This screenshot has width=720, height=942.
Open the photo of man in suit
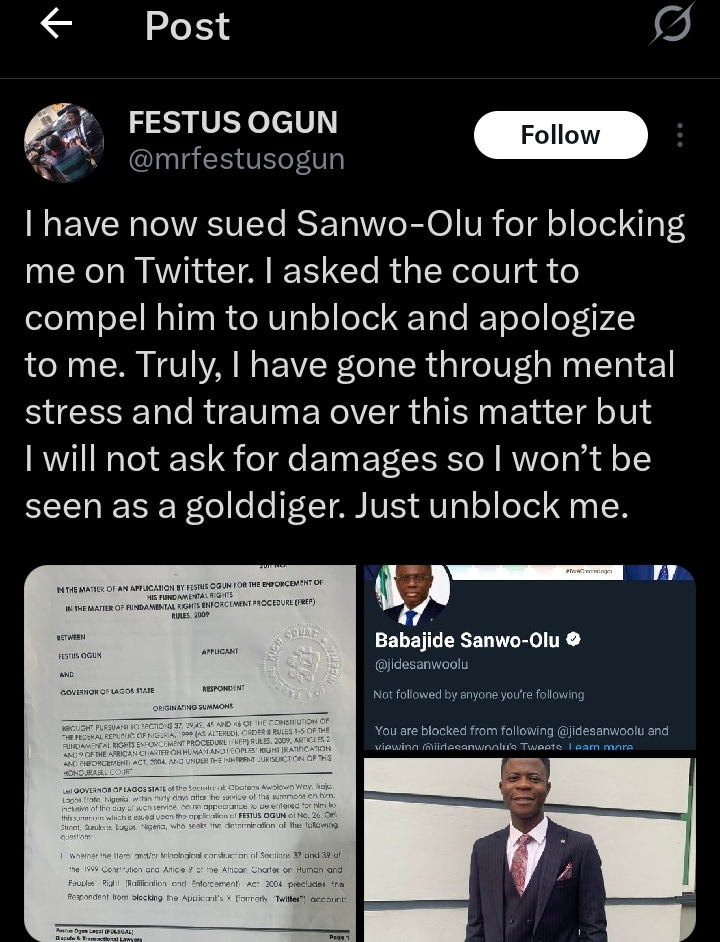(x=529, y=850)
